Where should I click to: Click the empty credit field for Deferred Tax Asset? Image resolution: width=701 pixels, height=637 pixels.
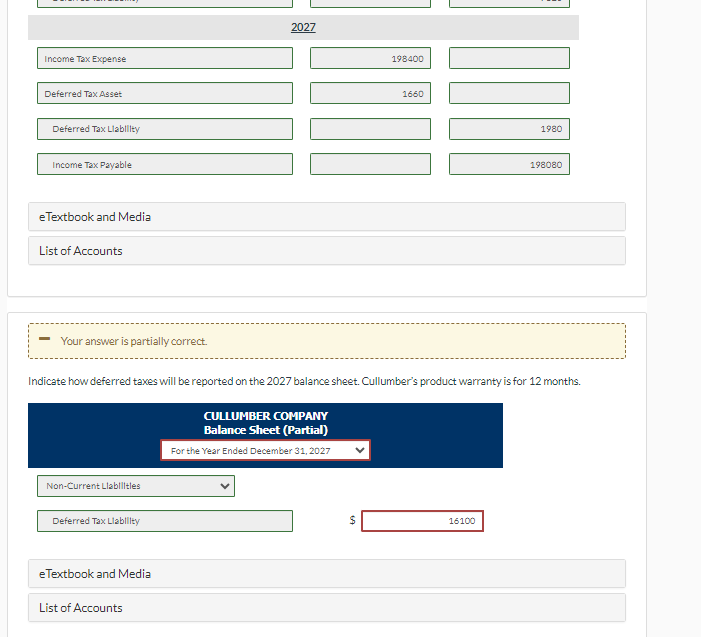pyautogui.click(x=510, y=93)
